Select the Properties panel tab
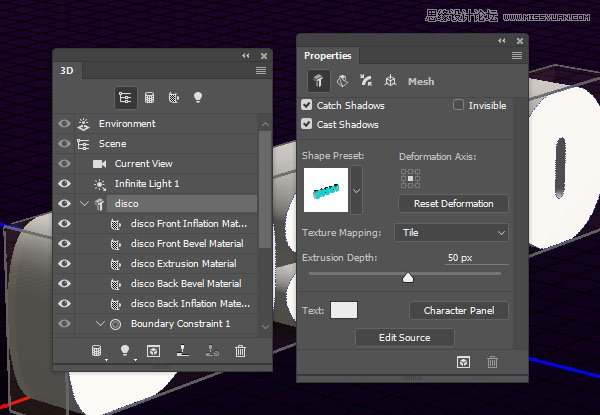 (328, 56)
